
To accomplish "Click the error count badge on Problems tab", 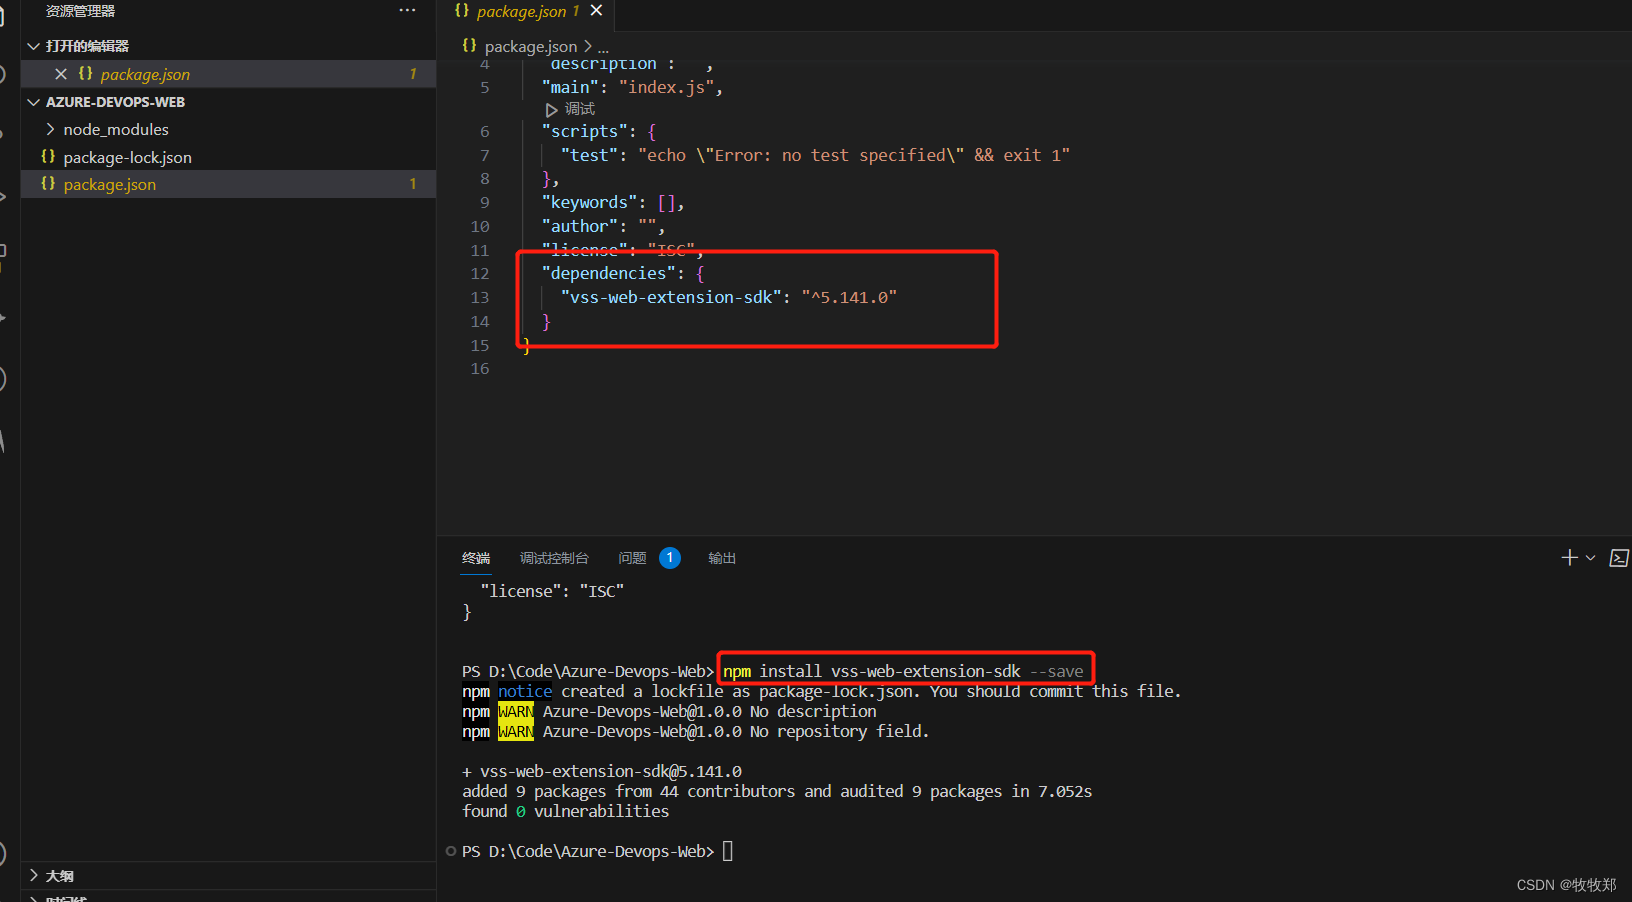I will point(669,557).
